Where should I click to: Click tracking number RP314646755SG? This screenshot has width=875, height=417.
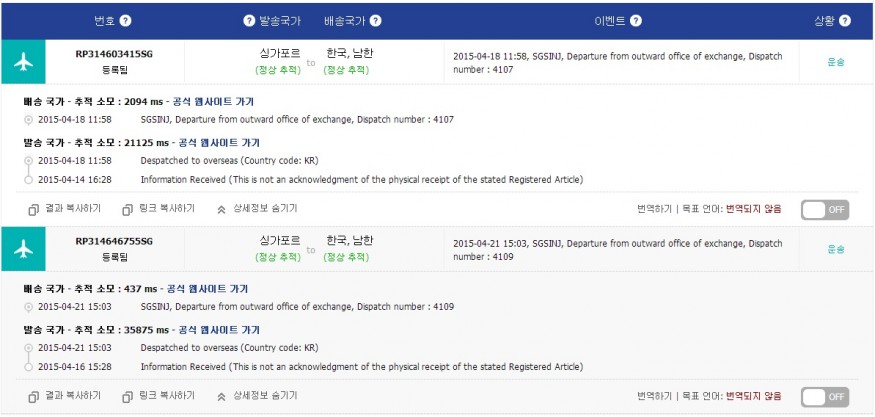114,241
